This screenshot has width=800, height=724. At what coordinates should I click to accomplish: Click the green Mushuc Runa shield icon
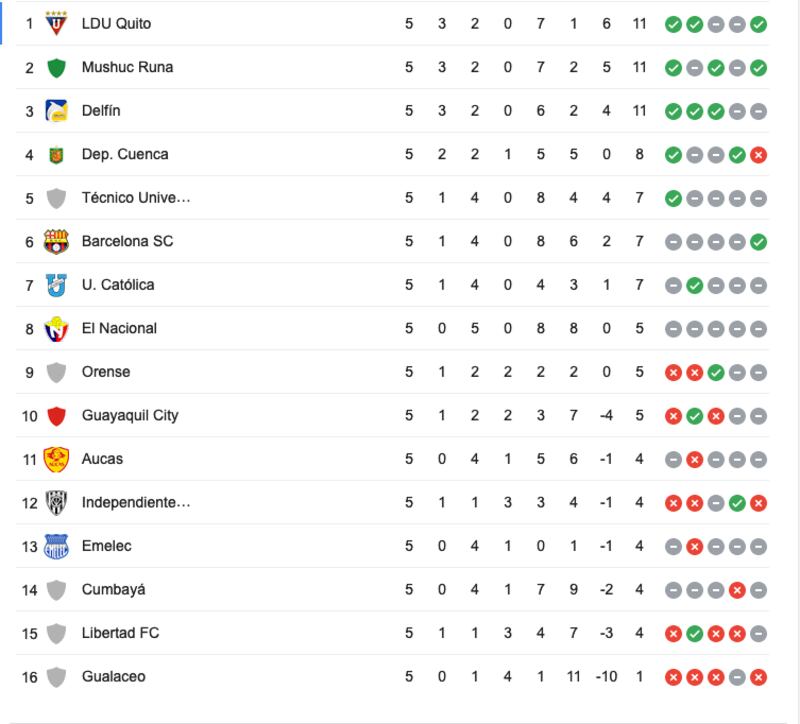pyautogui.click(x=56, y=67)
